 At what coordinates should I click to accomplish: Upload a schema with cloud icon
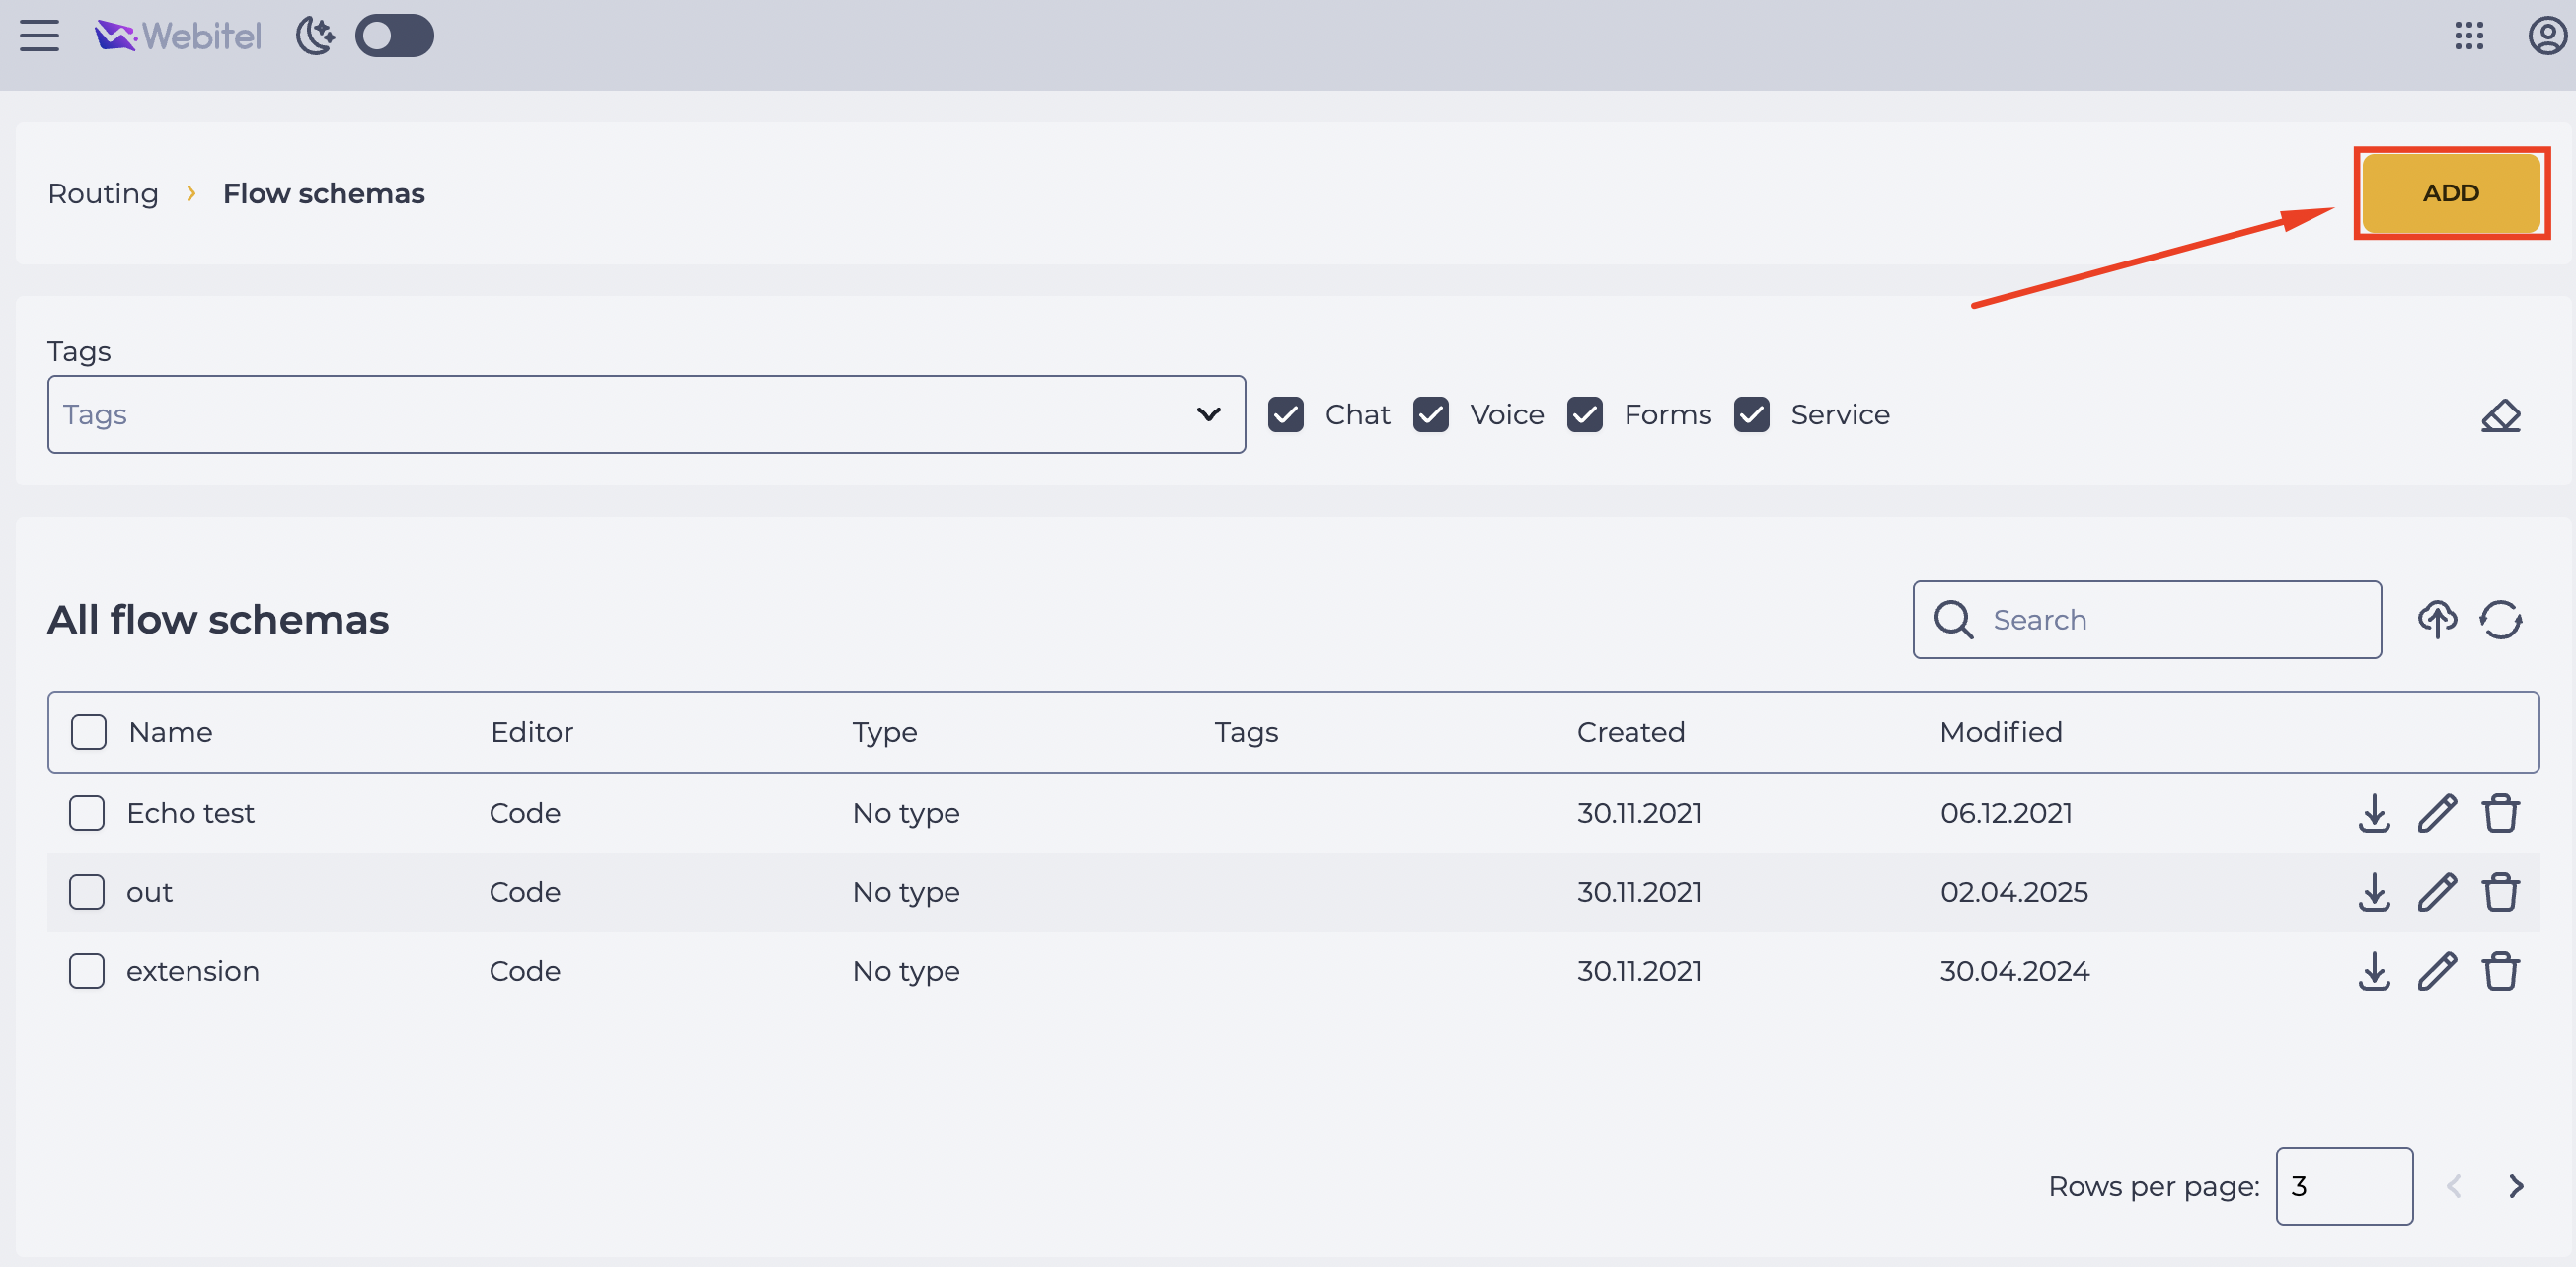point(2437,620)
